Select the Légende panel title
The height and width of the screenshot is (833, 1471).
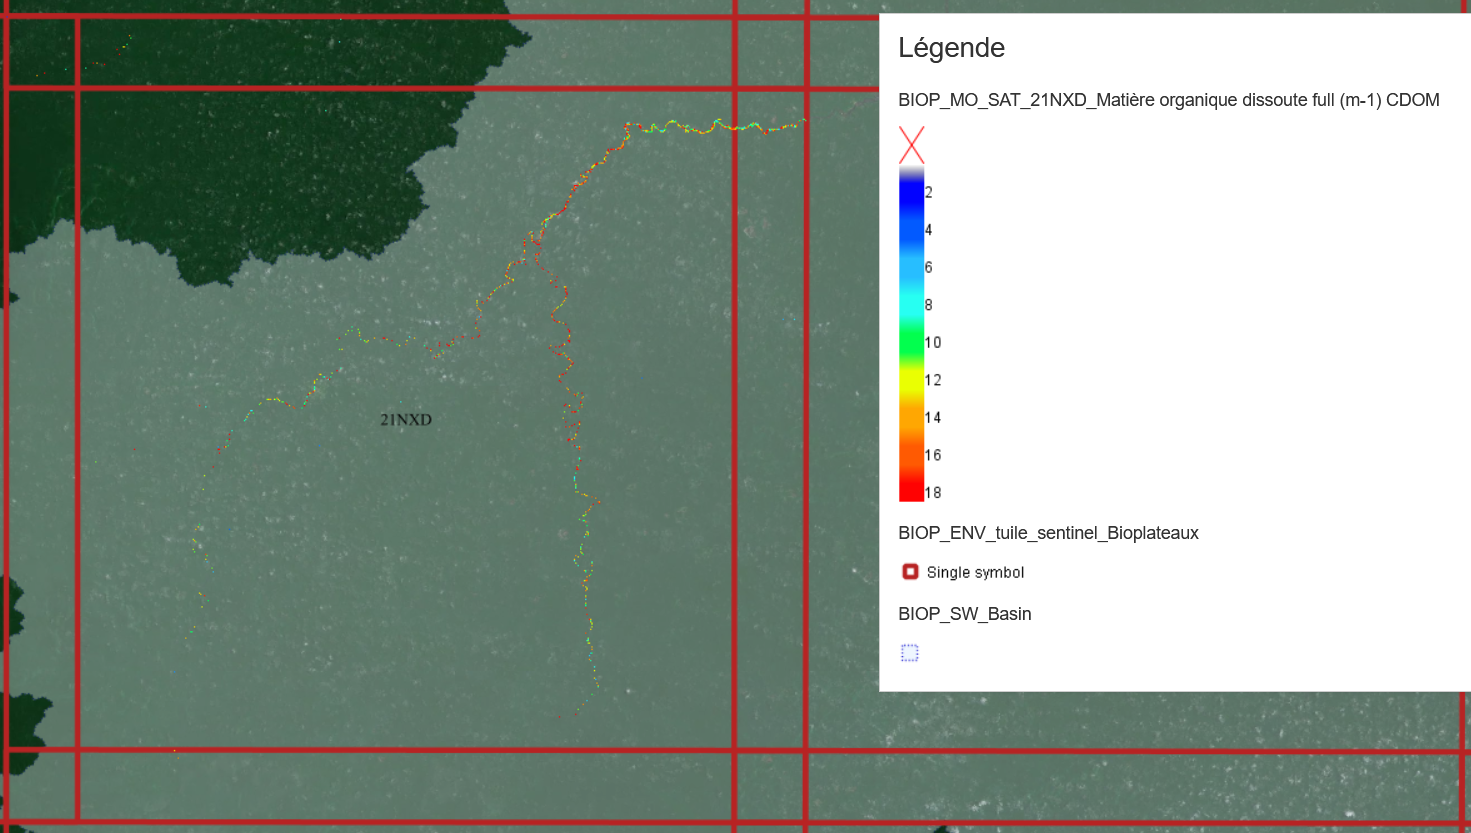coord(951,48)
